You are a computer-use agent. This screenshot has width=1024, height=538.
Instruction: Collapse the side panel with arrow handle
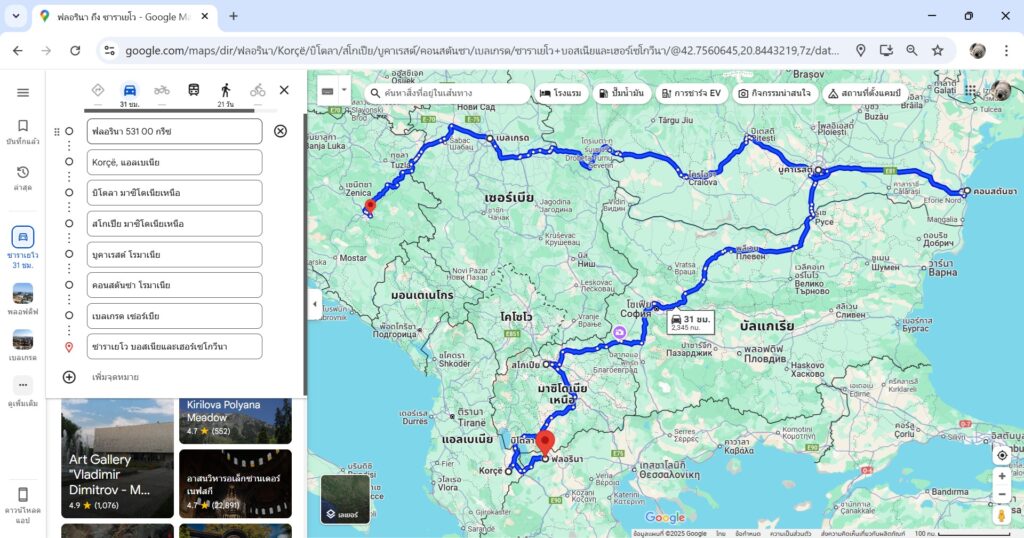[x=314, y=303]
